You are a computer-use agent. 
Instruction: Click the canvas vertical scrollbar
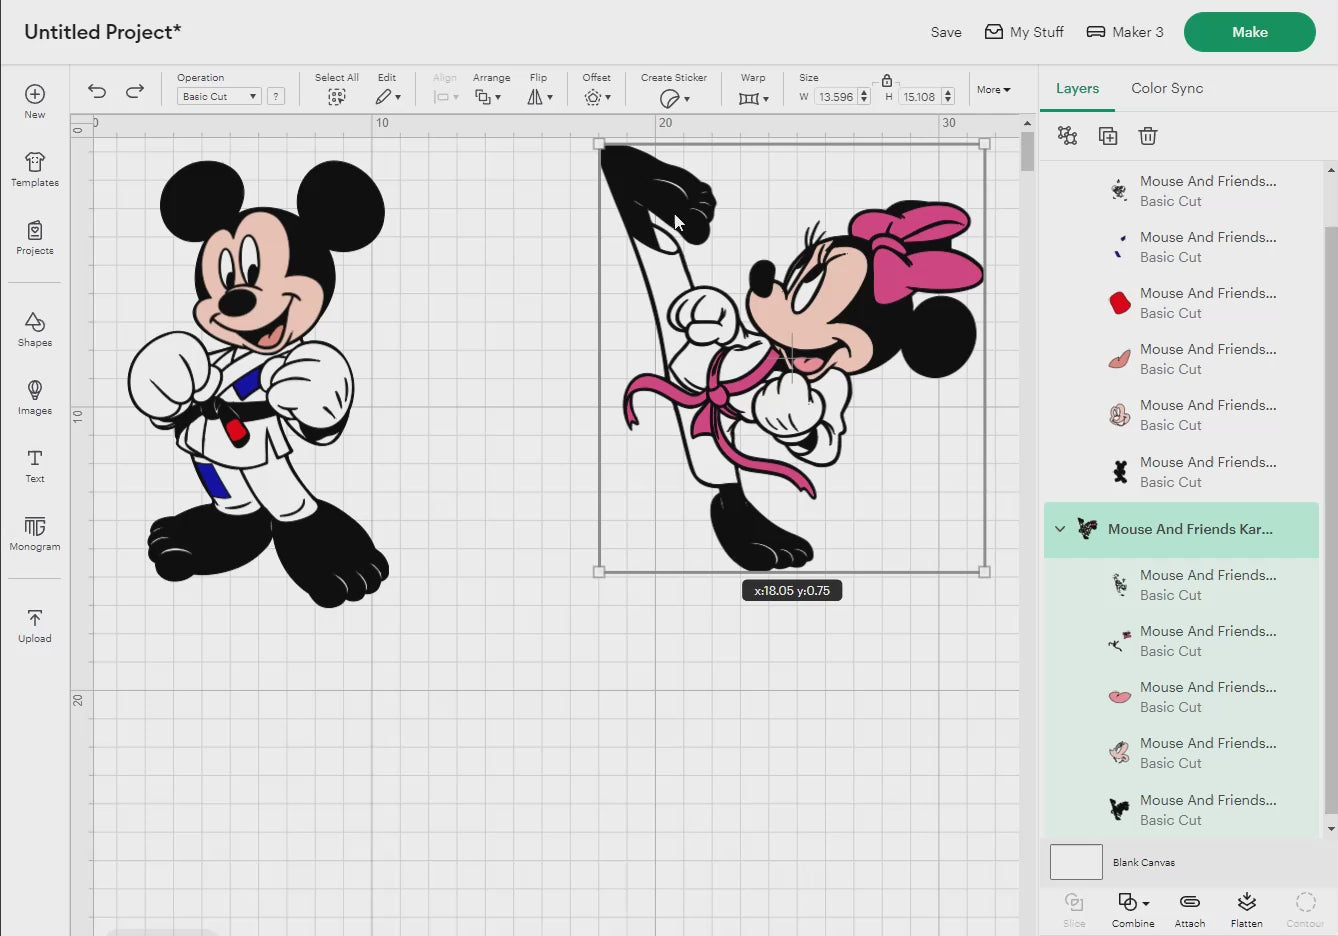click(1027, 152)
